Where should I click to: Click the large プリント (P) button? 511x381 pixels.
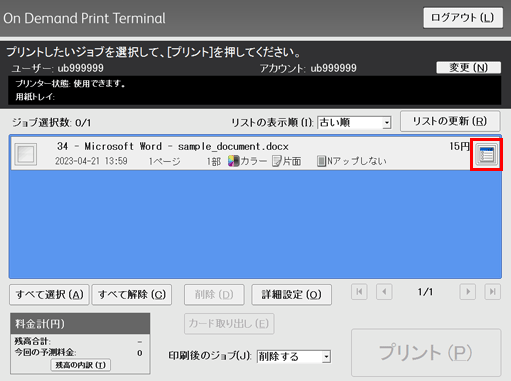click(x=426, y=353)
